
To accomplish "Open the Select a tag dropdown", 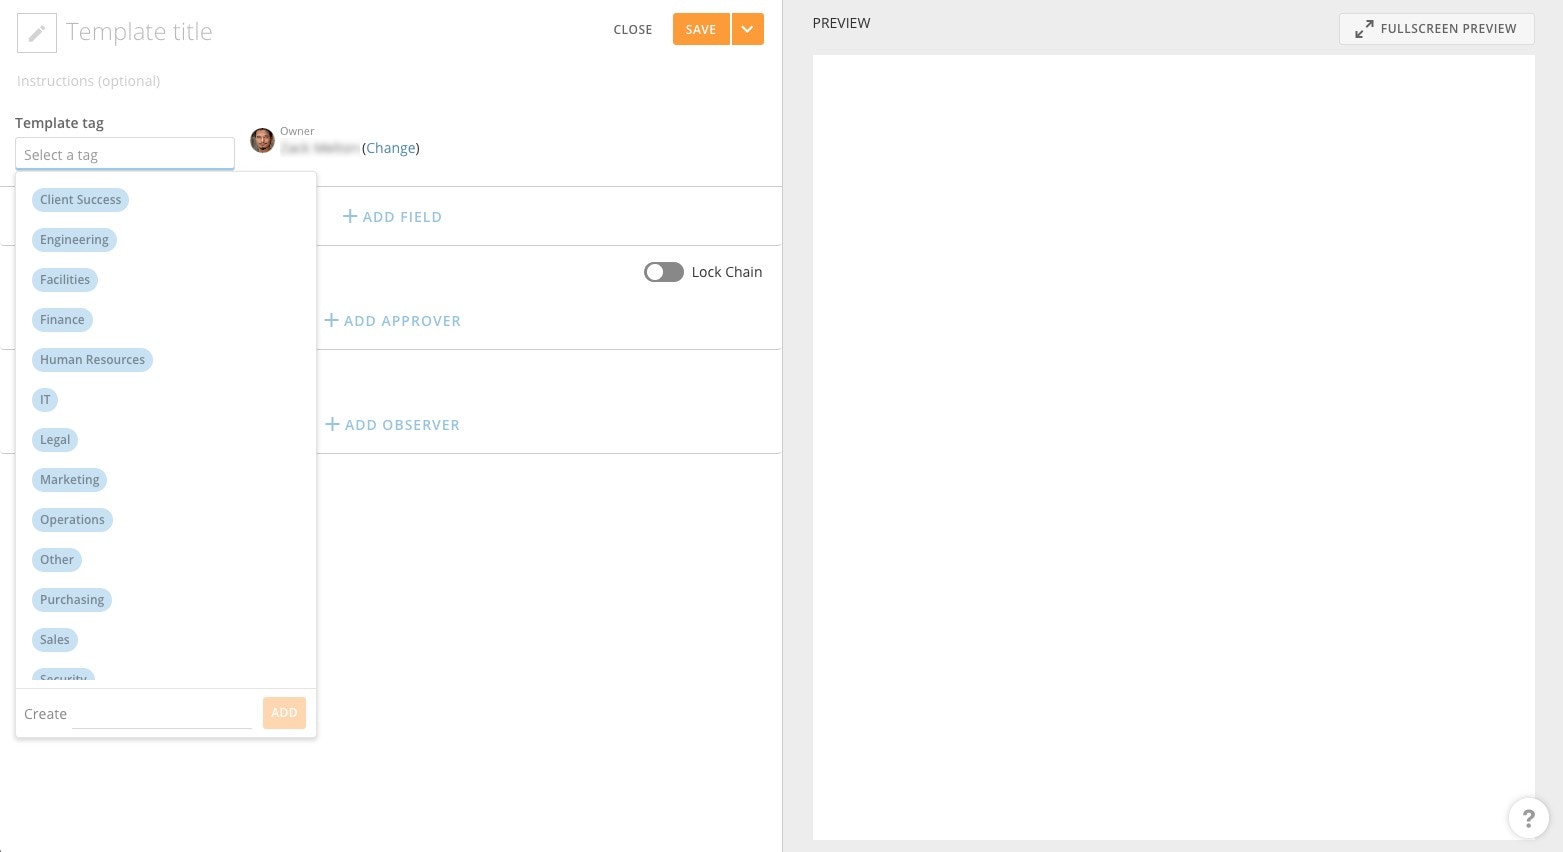I will [x=125, y=154].
